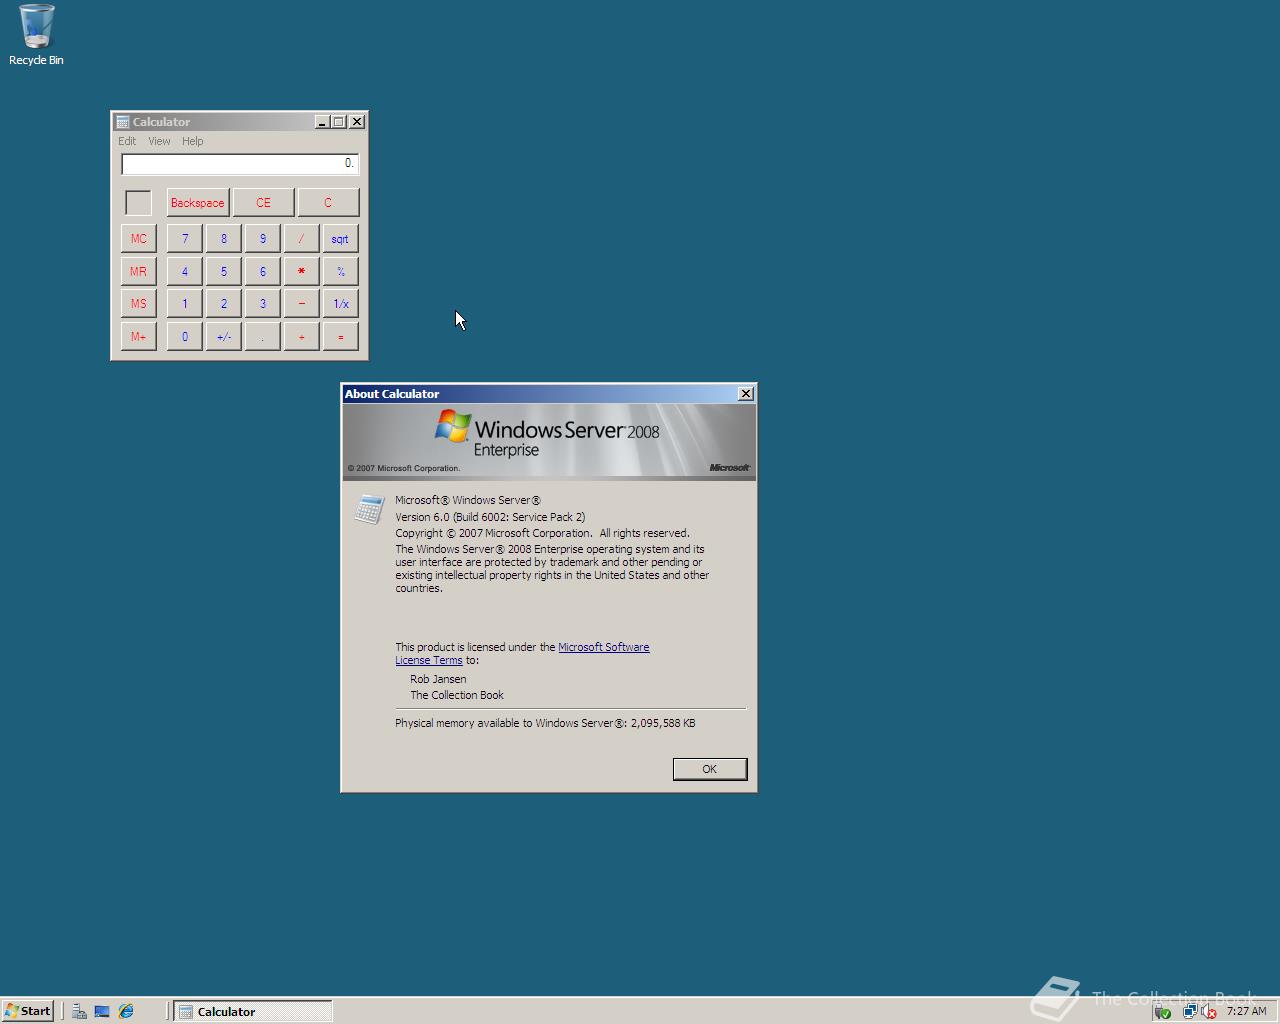The image size is (1280, 1024).
Task: Click the plus (+) key
Action: 302,337
